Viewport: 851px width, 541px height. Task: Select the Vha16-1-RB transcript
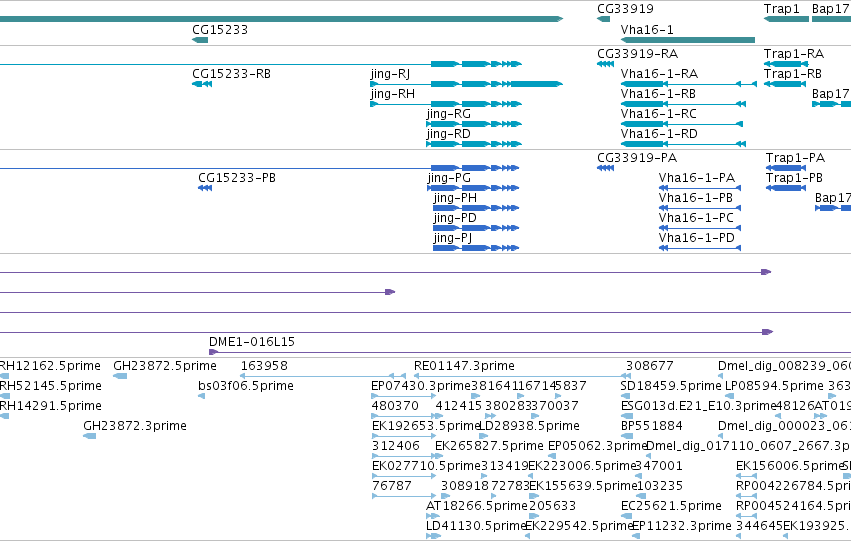click(683, 104)
